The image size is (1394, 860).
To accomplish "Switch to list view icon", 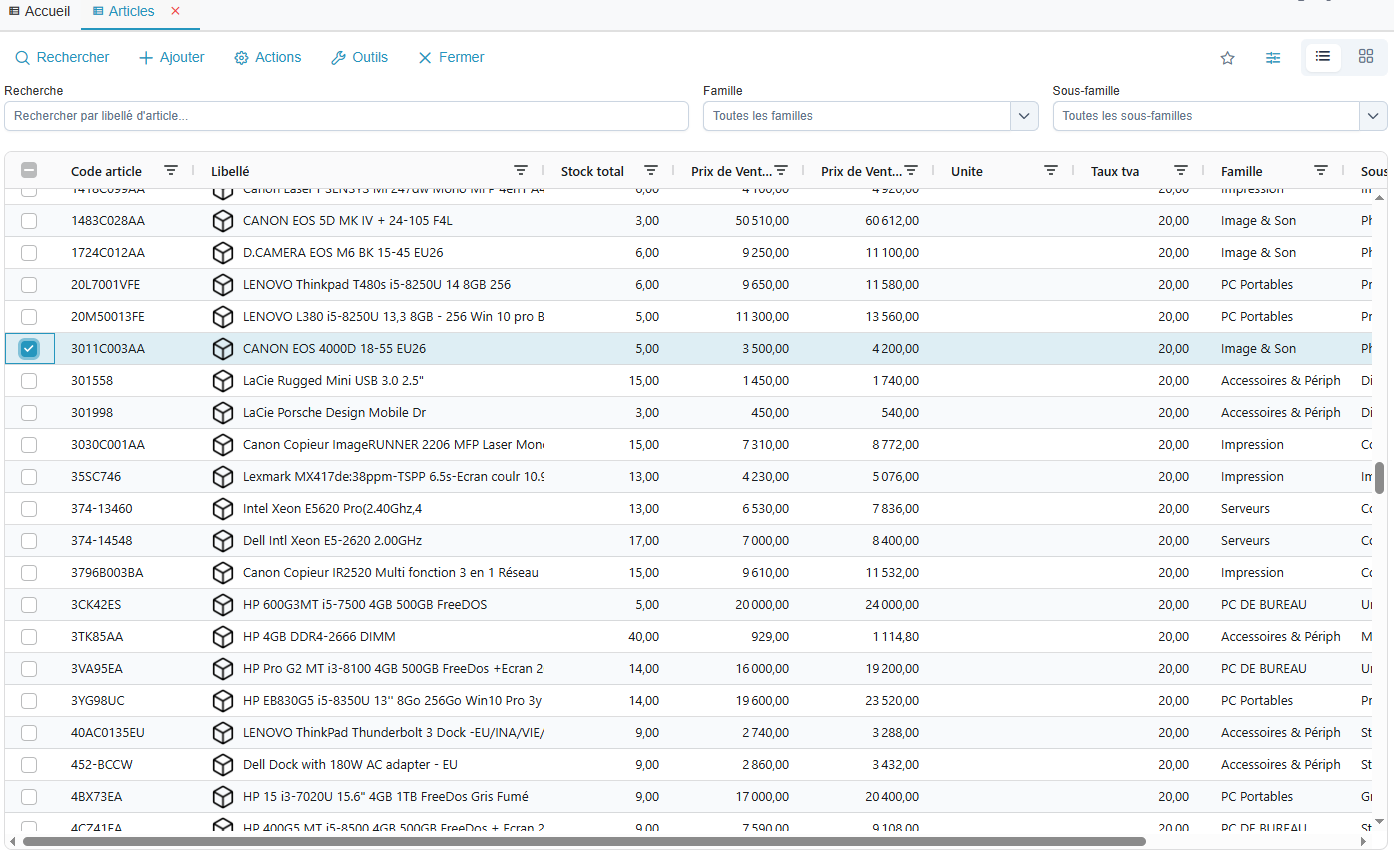I will point(1322,57).
